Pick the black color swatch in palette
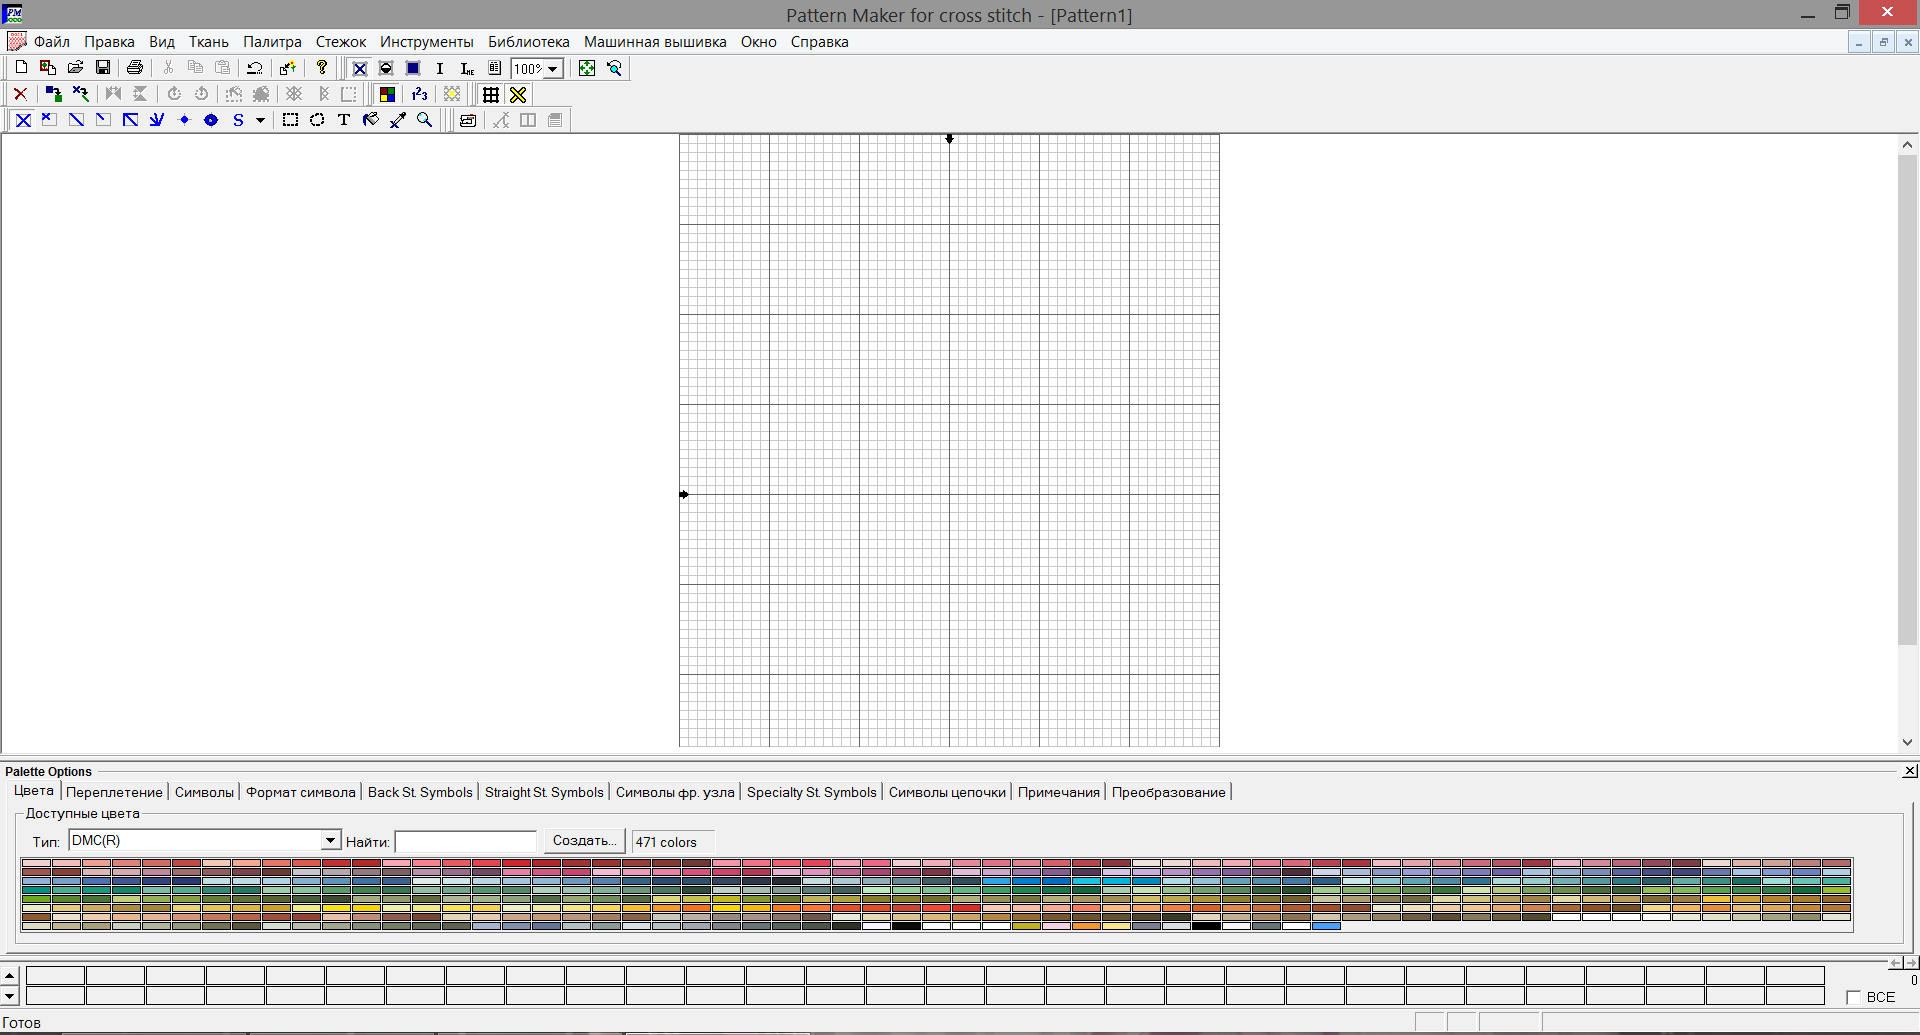 906,926
